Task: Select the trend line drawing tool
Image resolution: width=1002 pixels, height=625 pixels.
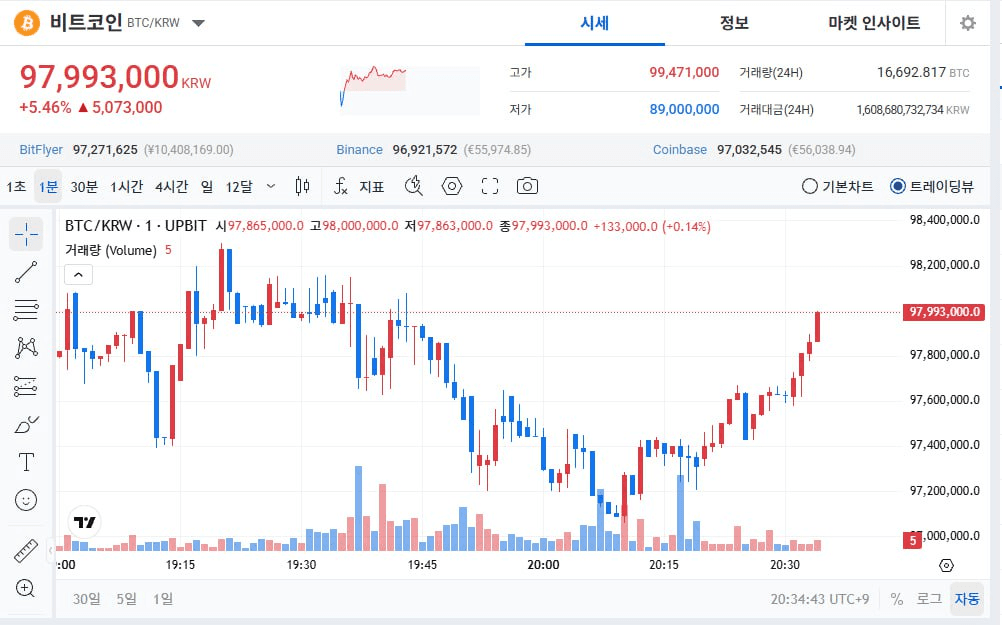Action: (26, 271)
